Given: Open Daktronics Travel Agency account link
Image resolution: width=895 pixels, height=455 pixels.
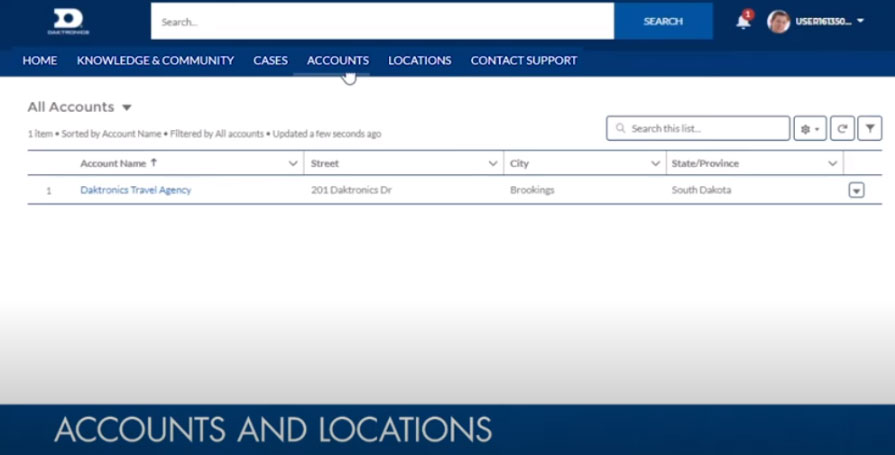Looking at the screenshot, I should 135,190.
